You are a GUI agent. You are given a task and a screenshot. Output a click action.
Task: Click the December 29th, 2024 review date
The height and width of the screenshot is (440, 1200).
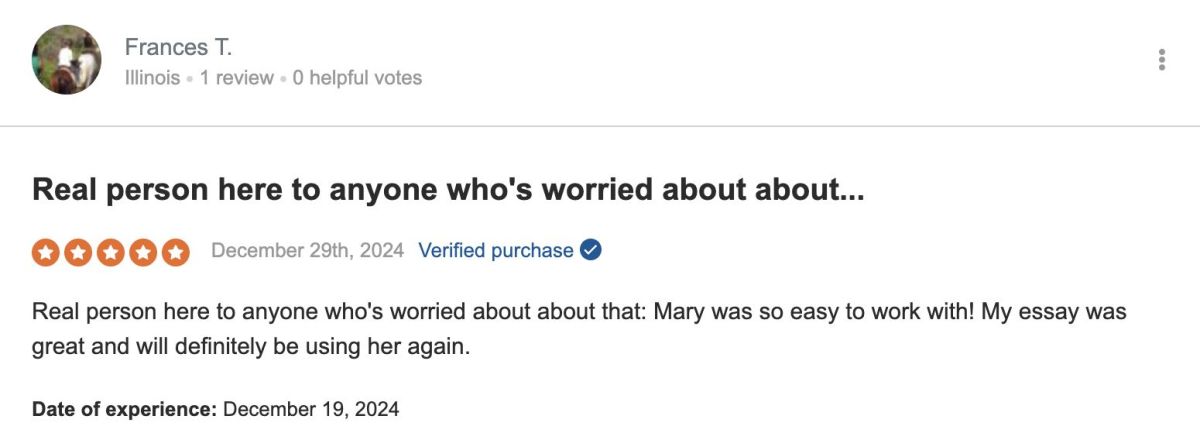pos(308,250)
